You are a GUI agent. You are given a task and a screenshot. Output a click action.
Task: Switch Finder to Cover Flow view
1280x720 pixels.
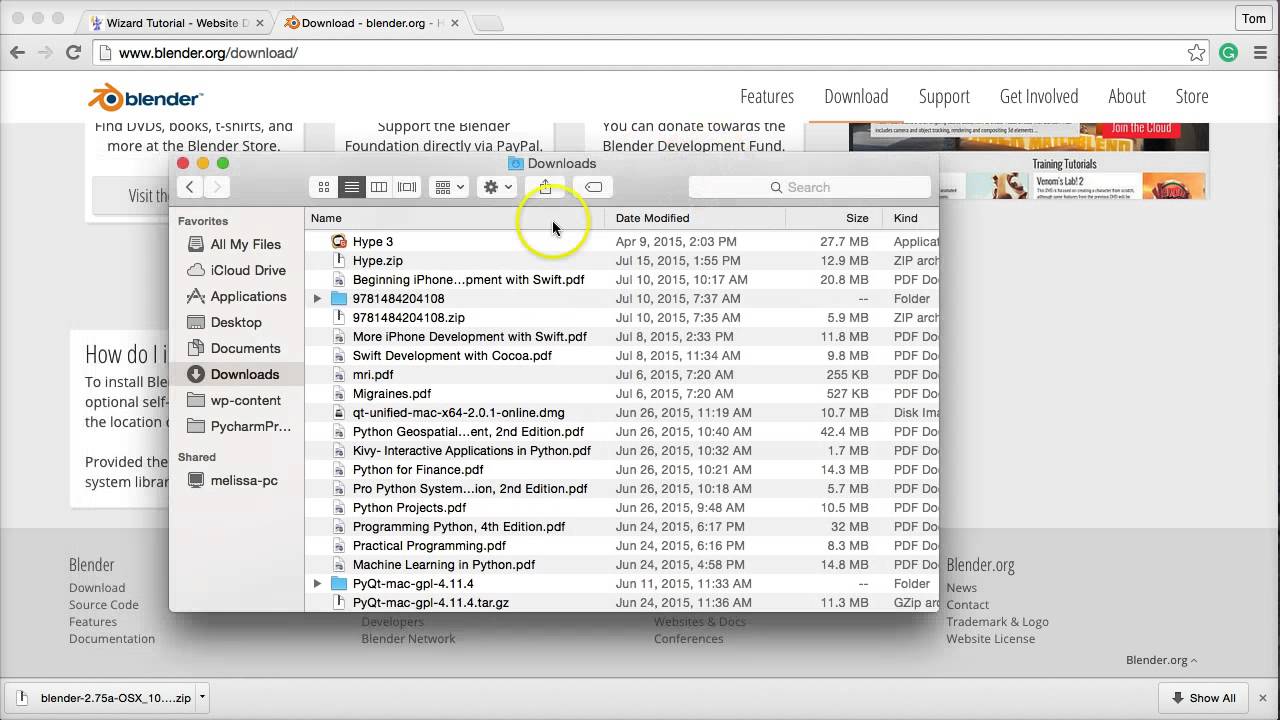pyautogui.click(x=407, y=187)
